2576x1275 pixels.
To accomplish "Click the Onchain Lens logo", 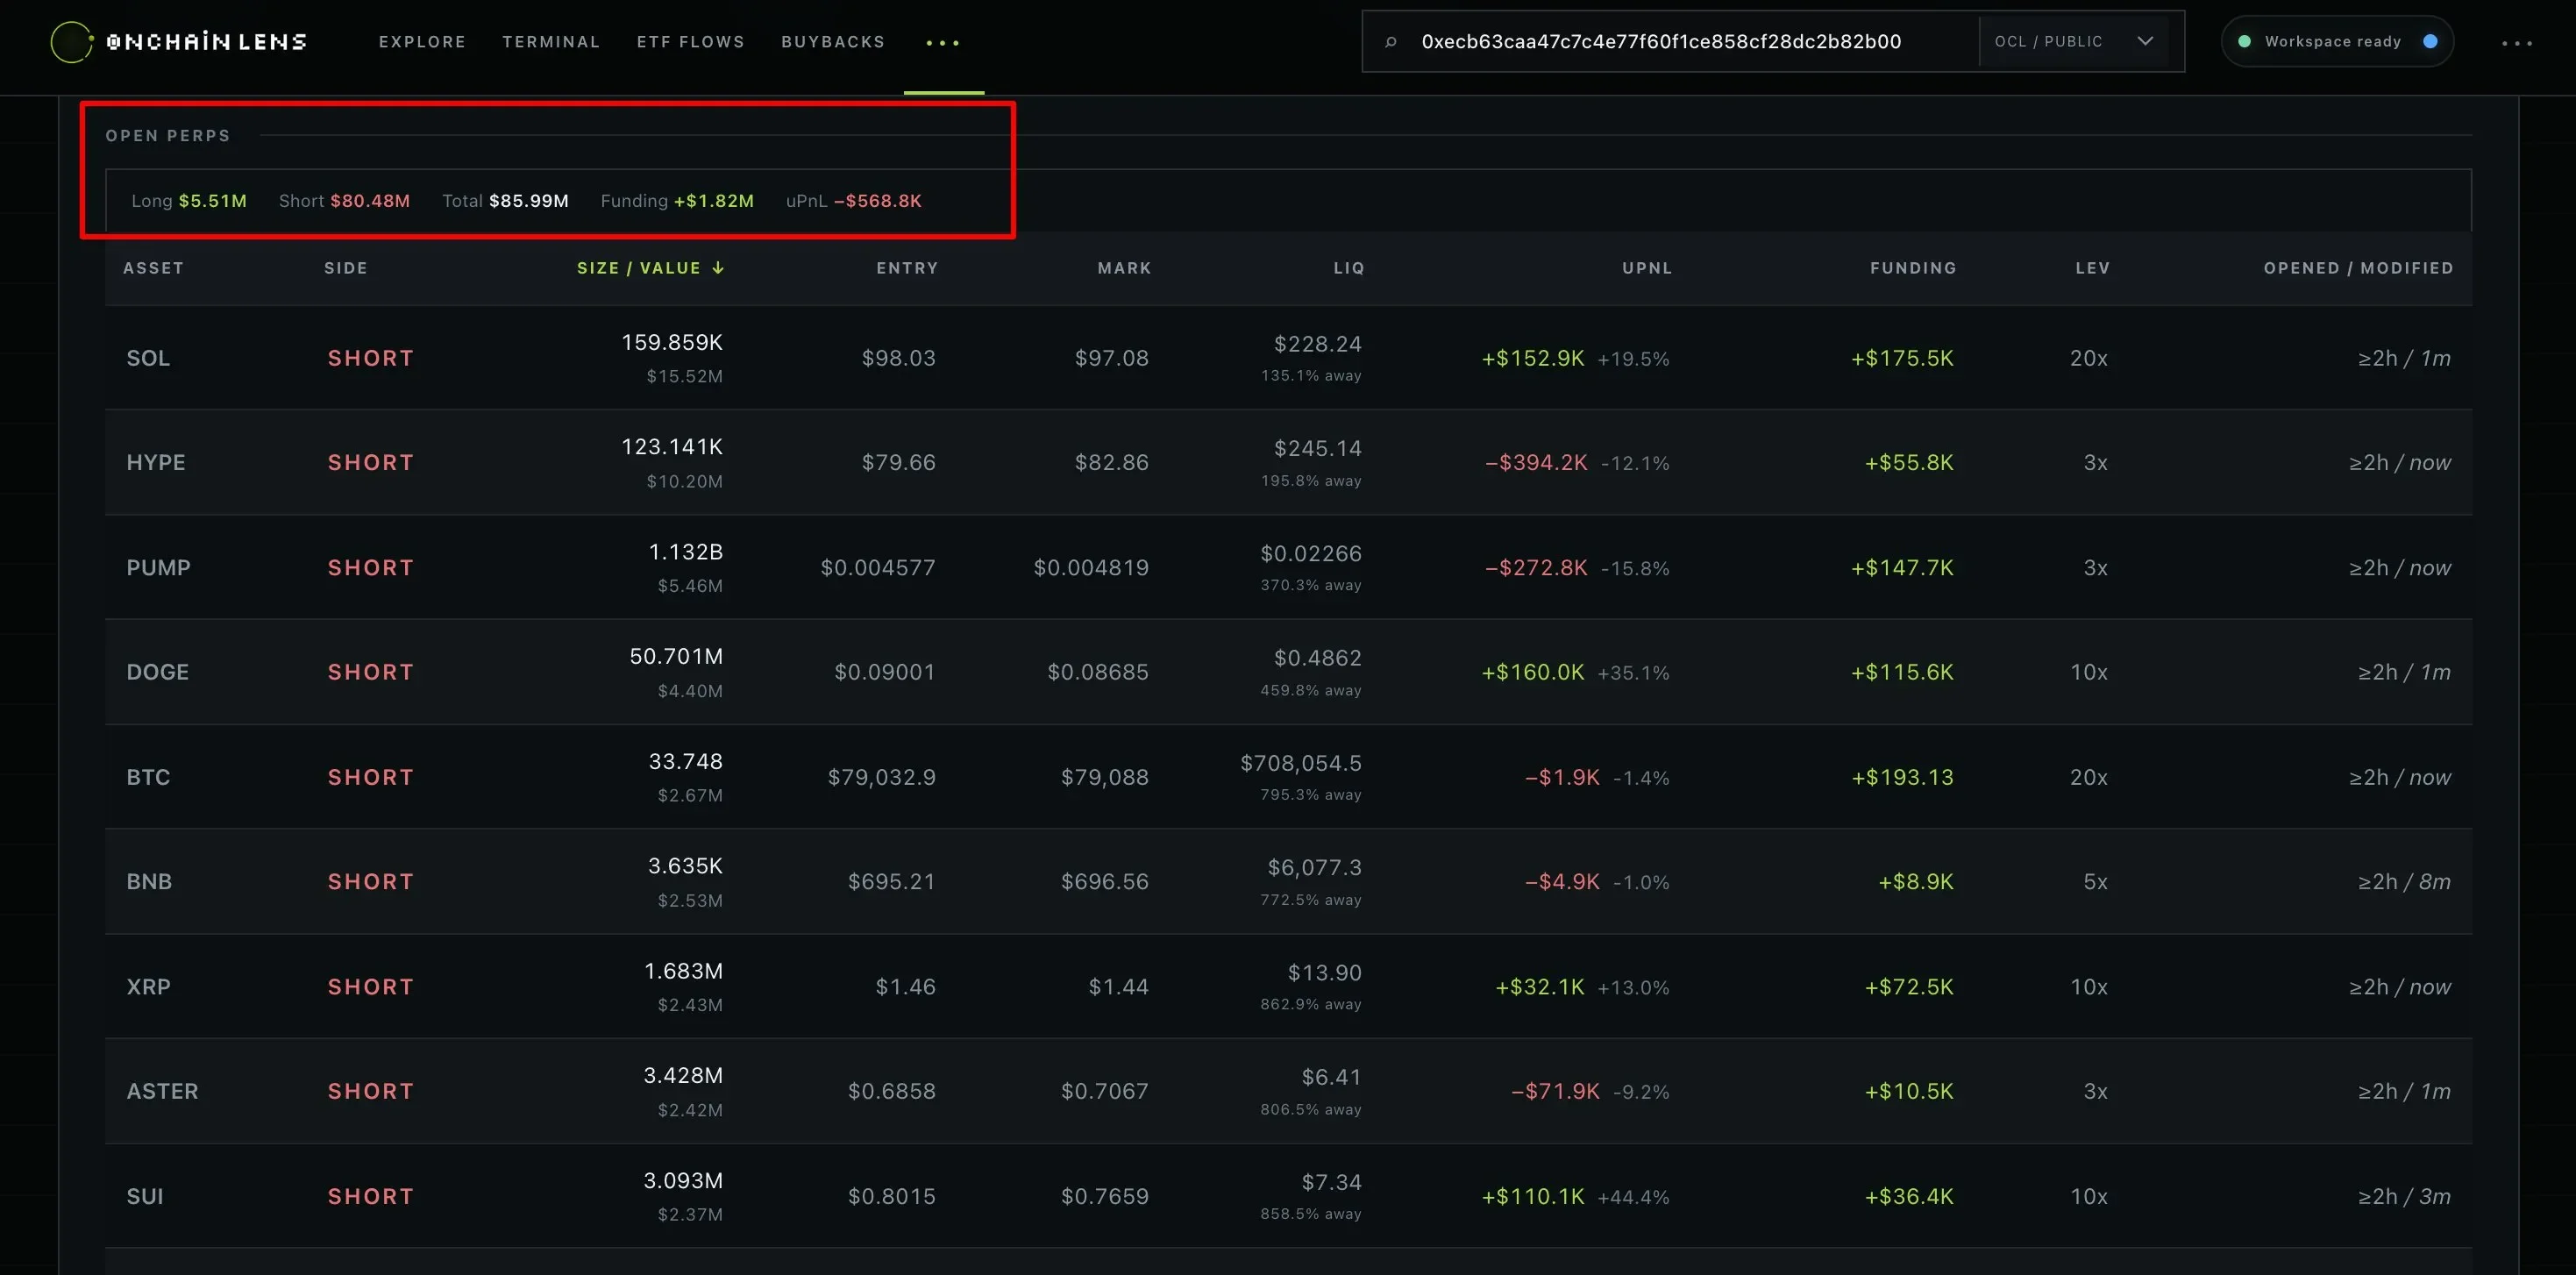I will coord(178,42).
